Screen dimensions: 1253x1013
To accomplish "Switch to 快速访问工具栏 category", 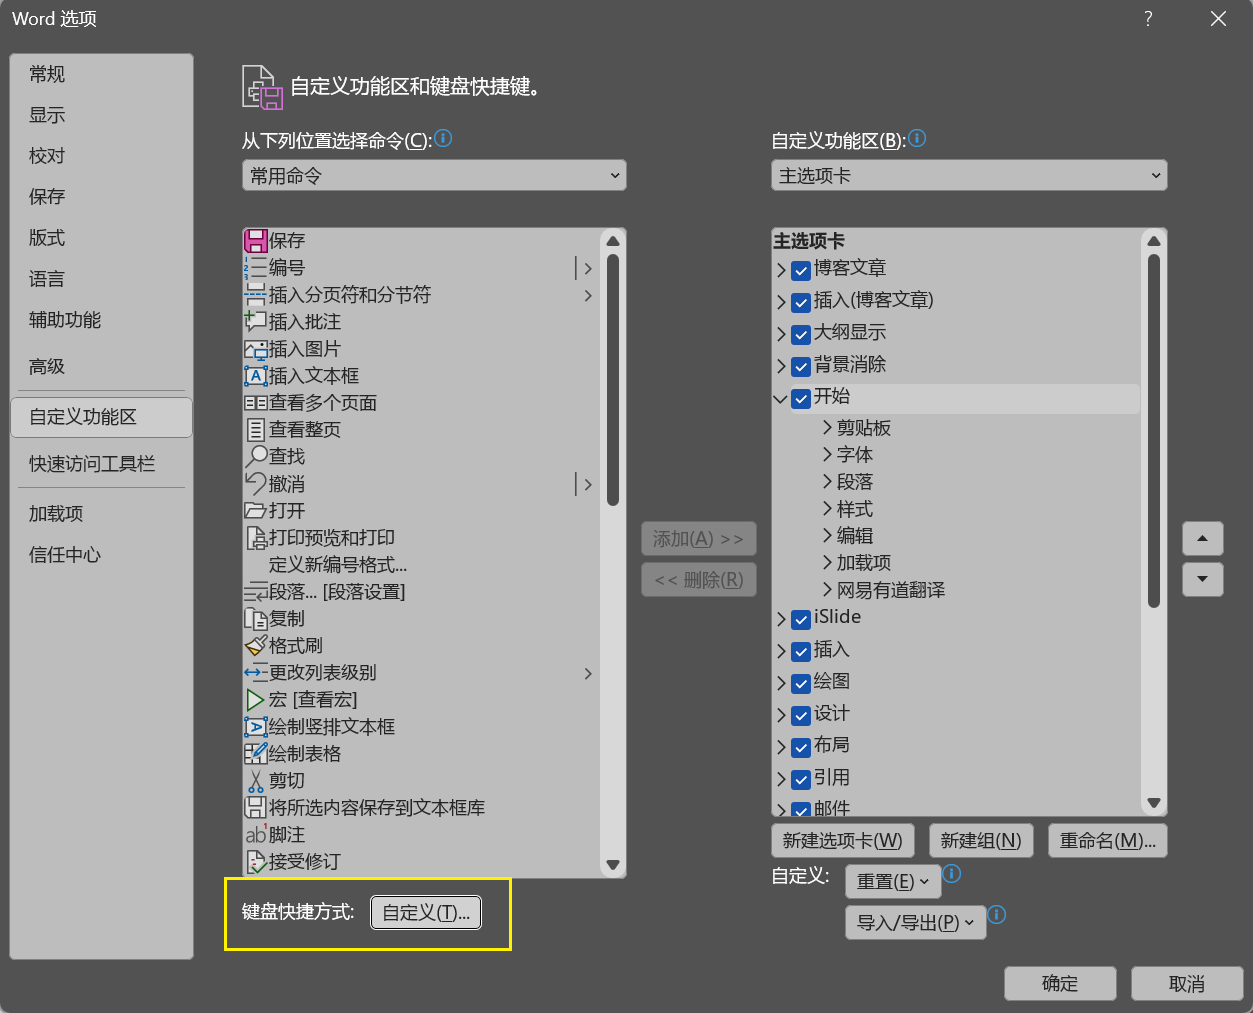I will (x=101, y=464).
